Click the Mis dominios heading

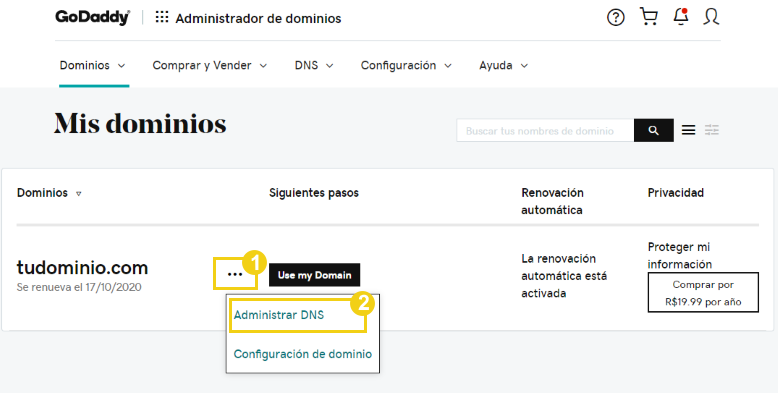tap(140, 123)
